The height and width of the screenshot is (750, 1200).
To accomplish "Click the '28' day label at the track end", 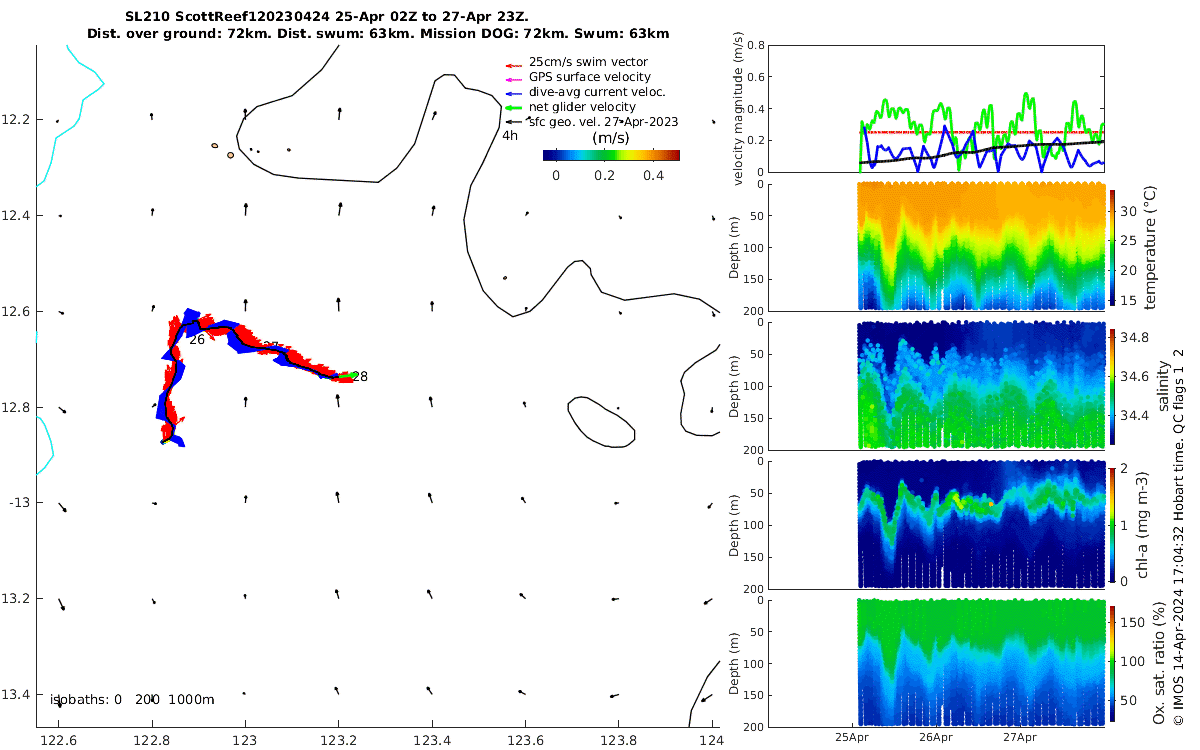I will tap(360, 377).
